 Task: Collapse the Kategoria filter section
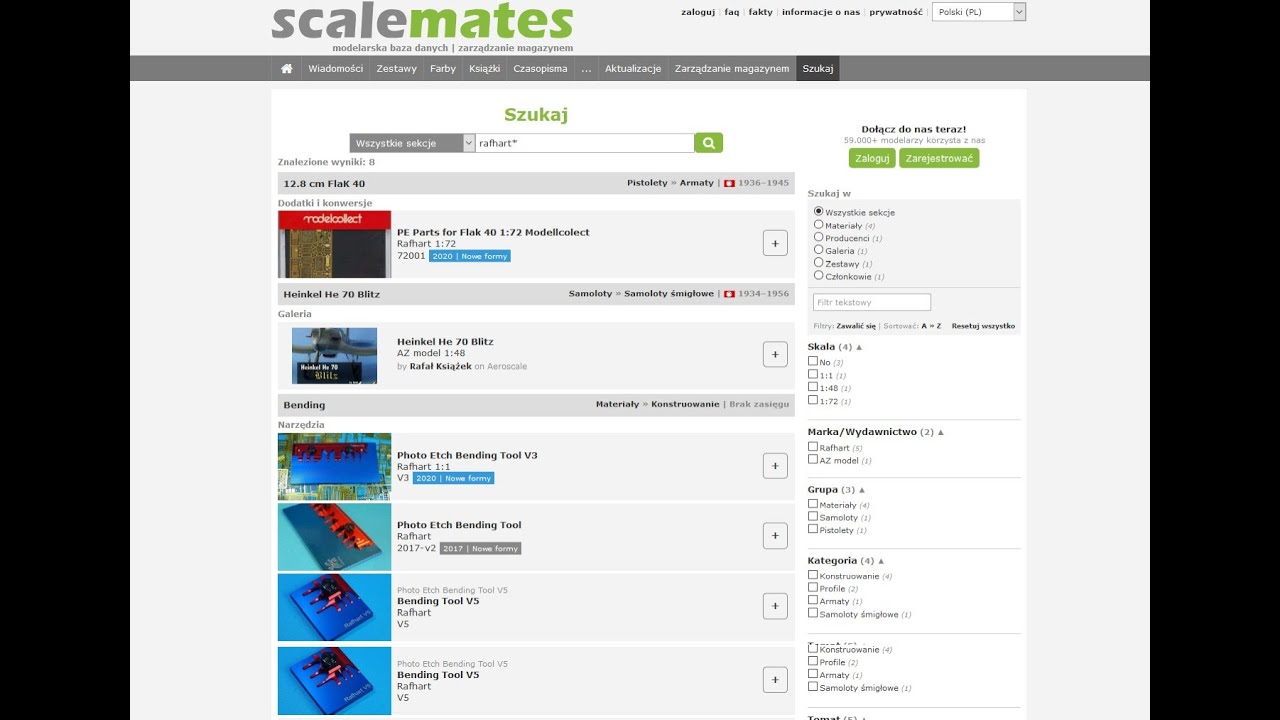881,561
